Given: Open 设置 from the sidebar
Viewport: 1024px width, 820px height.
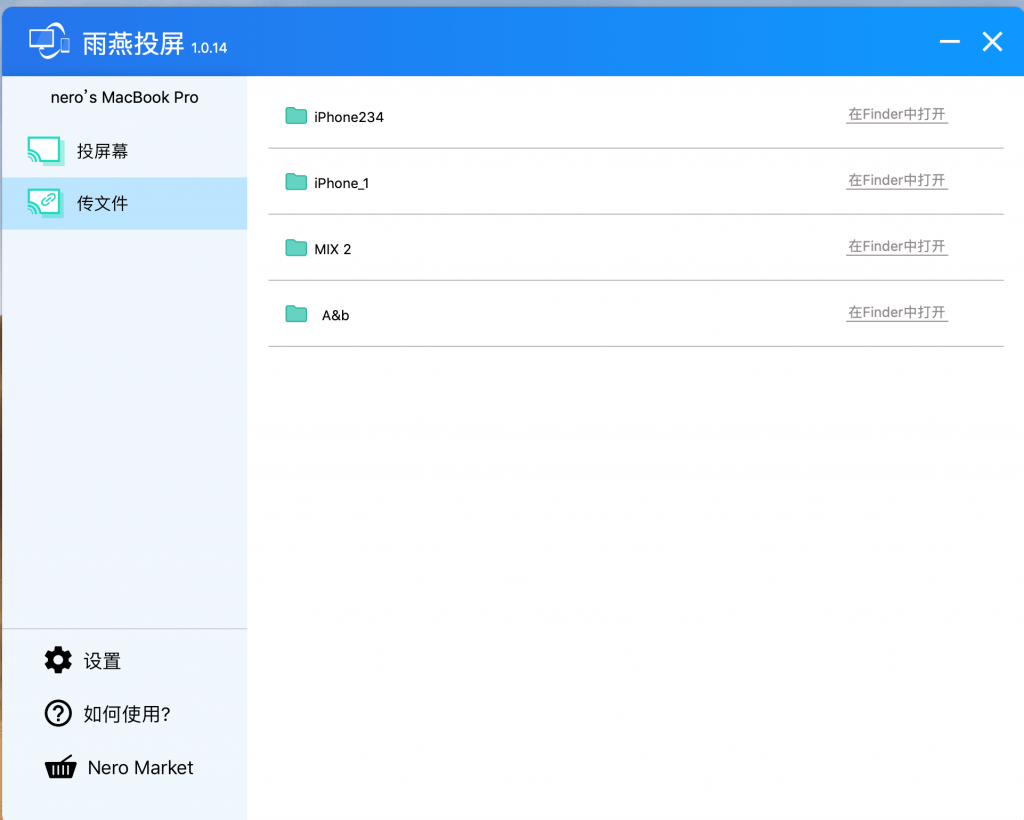Looking at the screenshot, I should [102, 661].
